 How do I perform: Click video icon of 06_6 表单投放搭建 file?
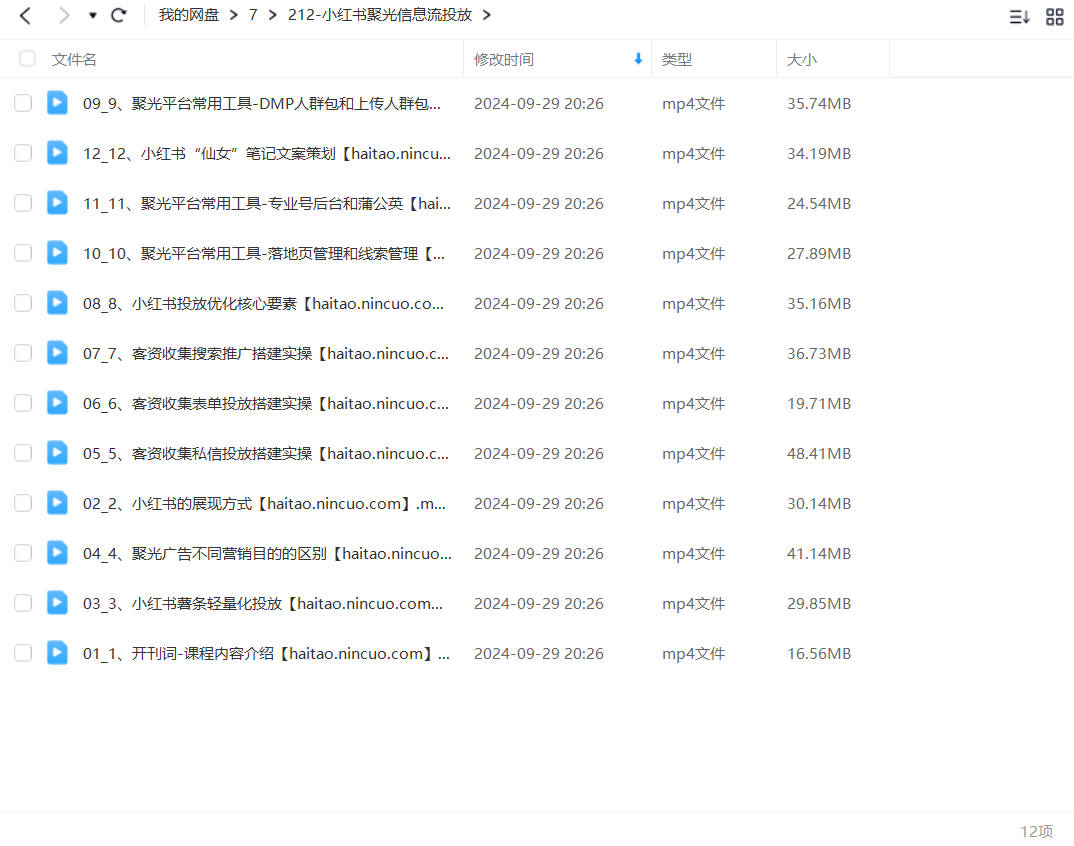coord(58,403)
